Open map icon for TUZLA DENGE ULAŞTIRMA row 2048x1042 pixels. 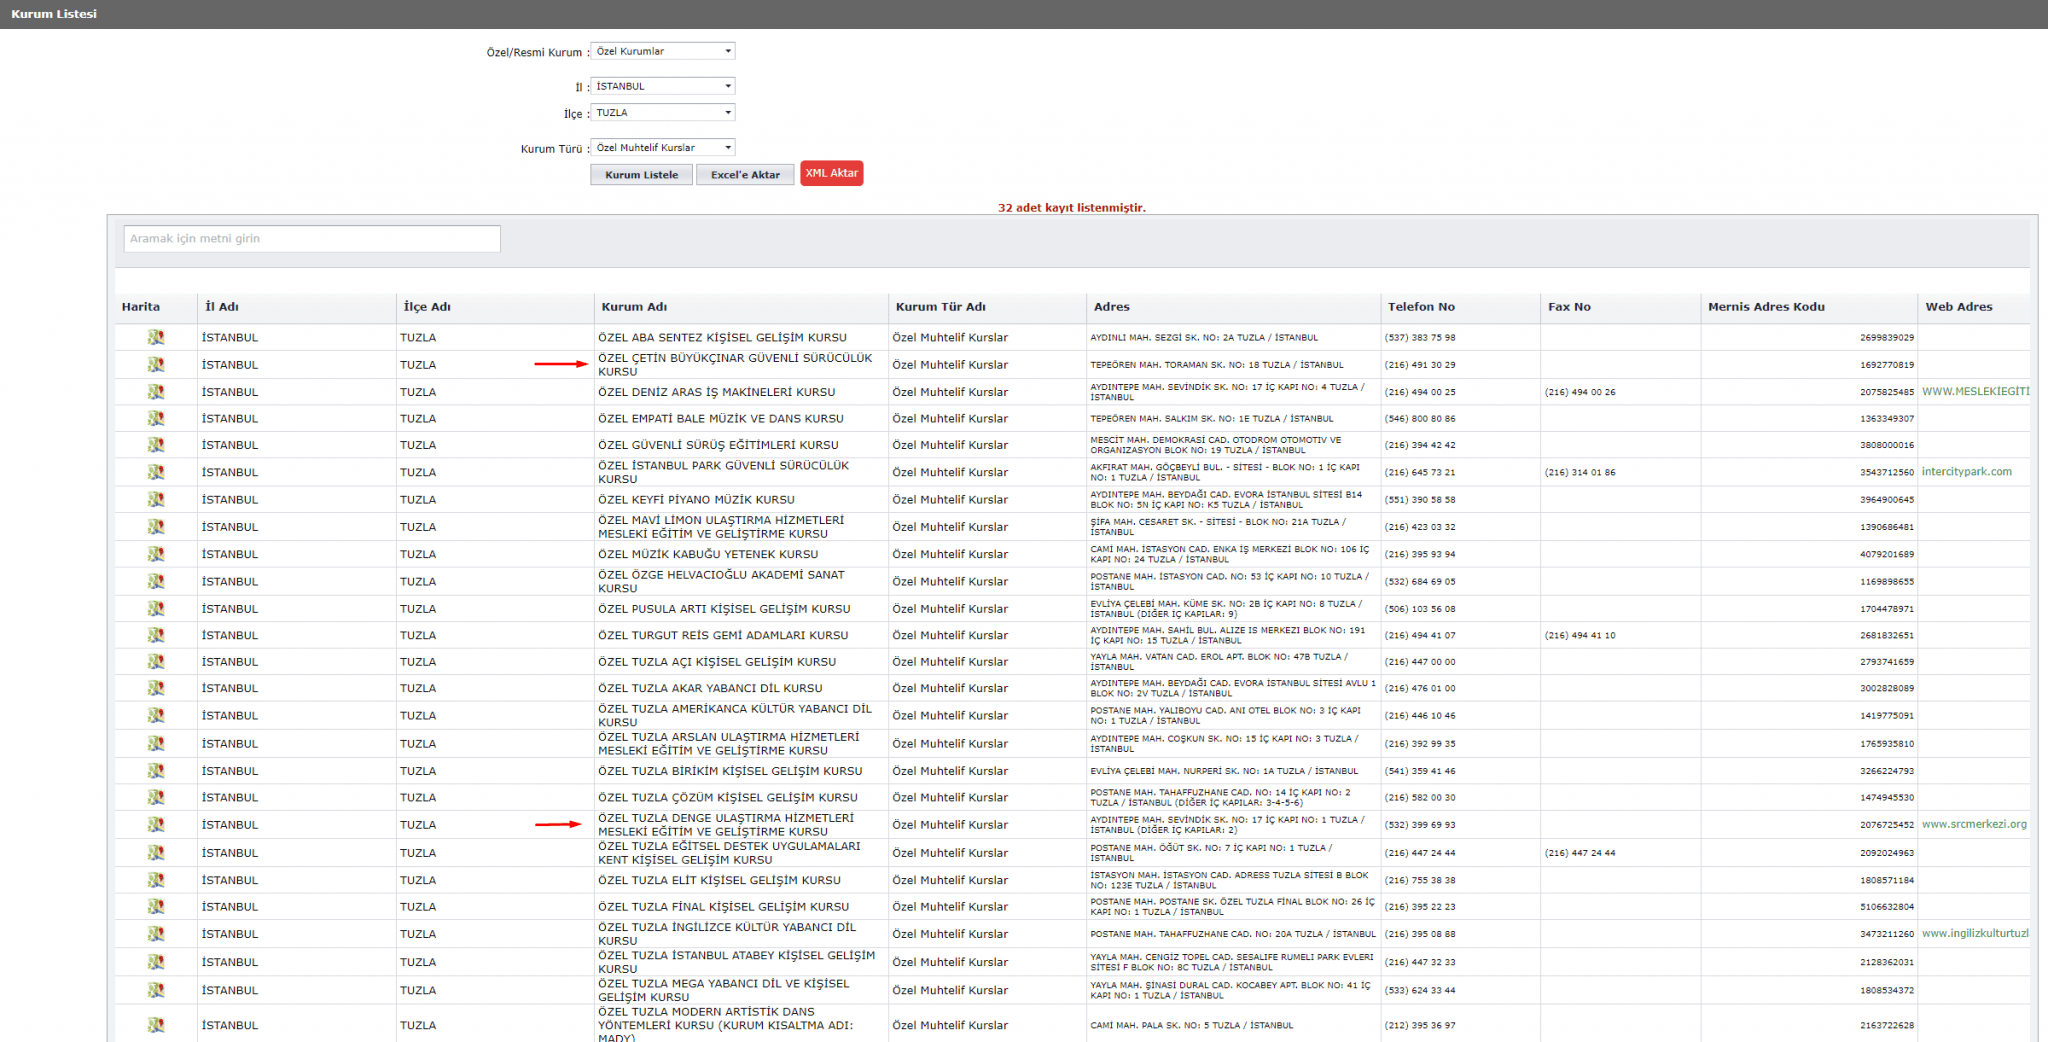[x=156, y=825]
